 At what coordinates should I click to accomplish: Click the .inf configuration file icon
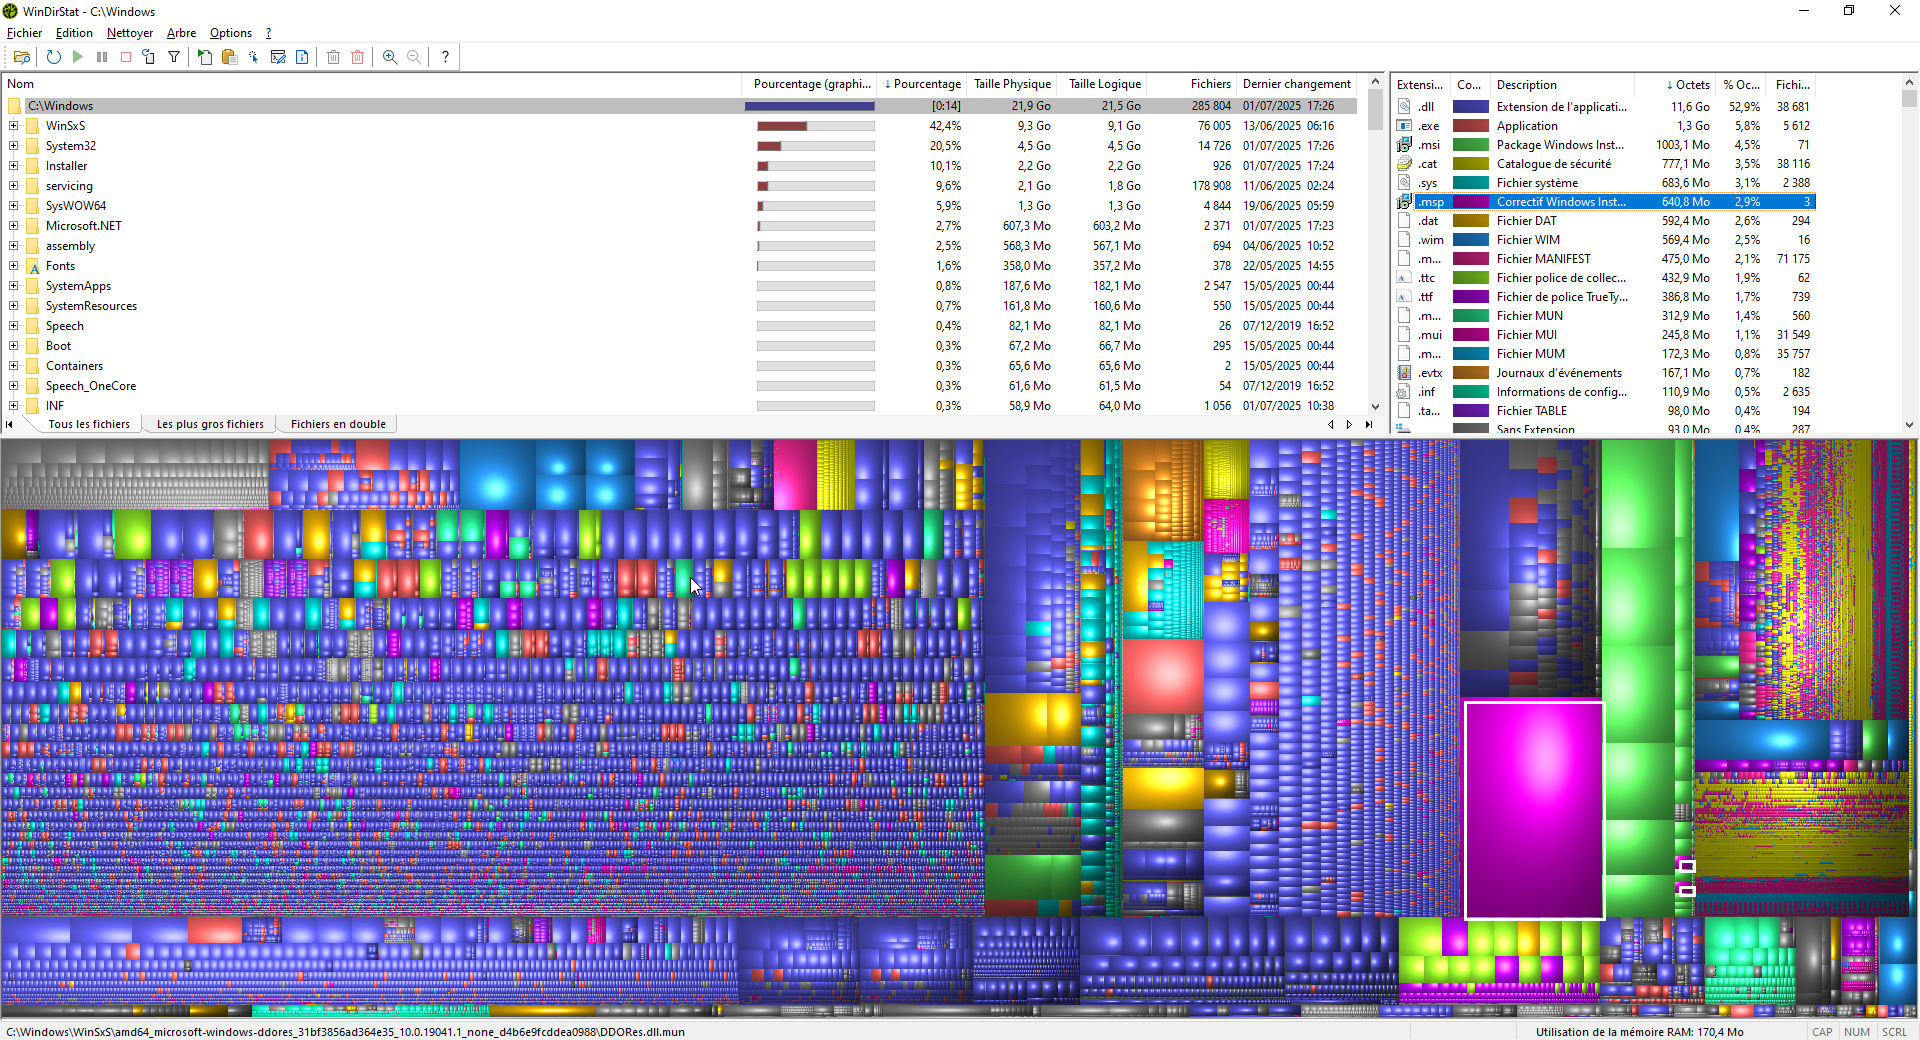[x=1404, y=391]
